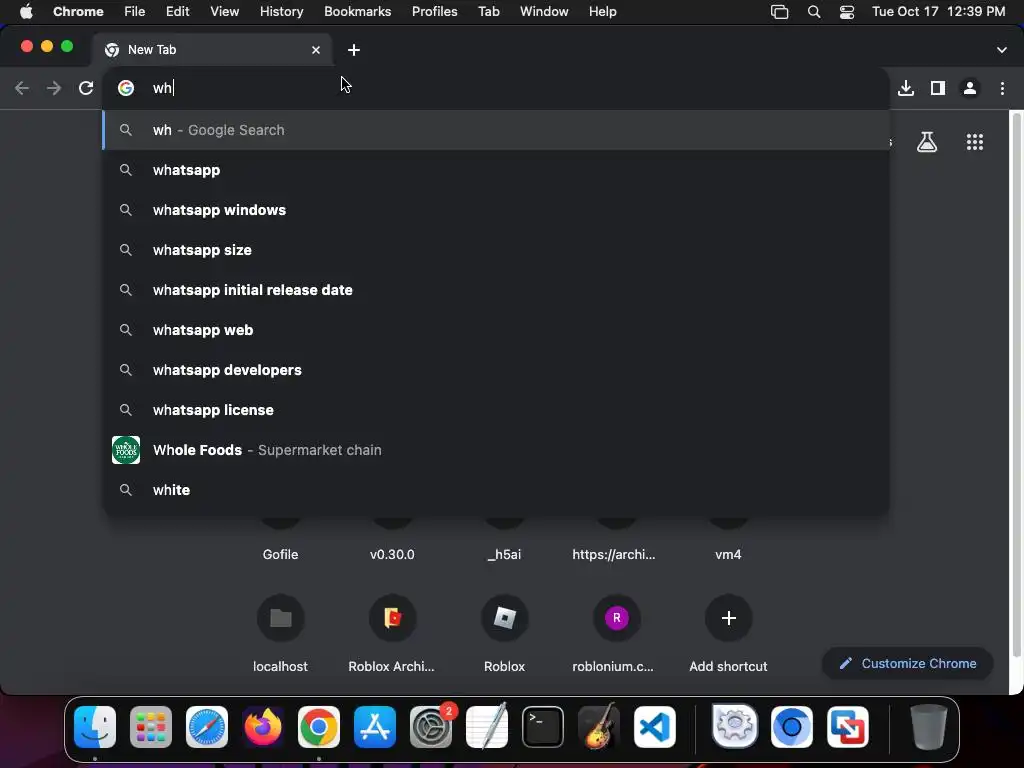Open Firefox from the Dock
1024x768 pixels.
(263, 726)
